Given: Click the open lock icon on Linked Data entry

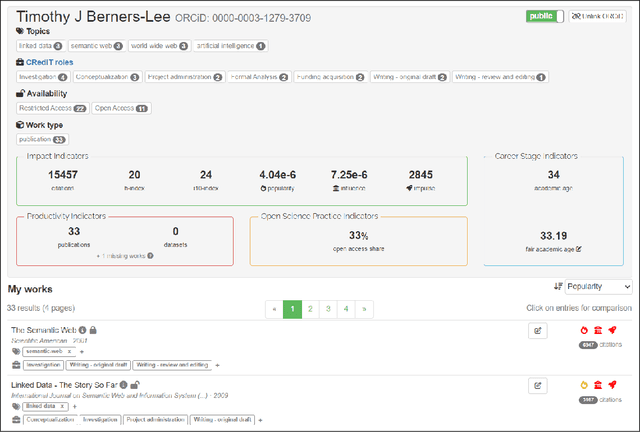Looking at the screenshot, I should [135, 385].
